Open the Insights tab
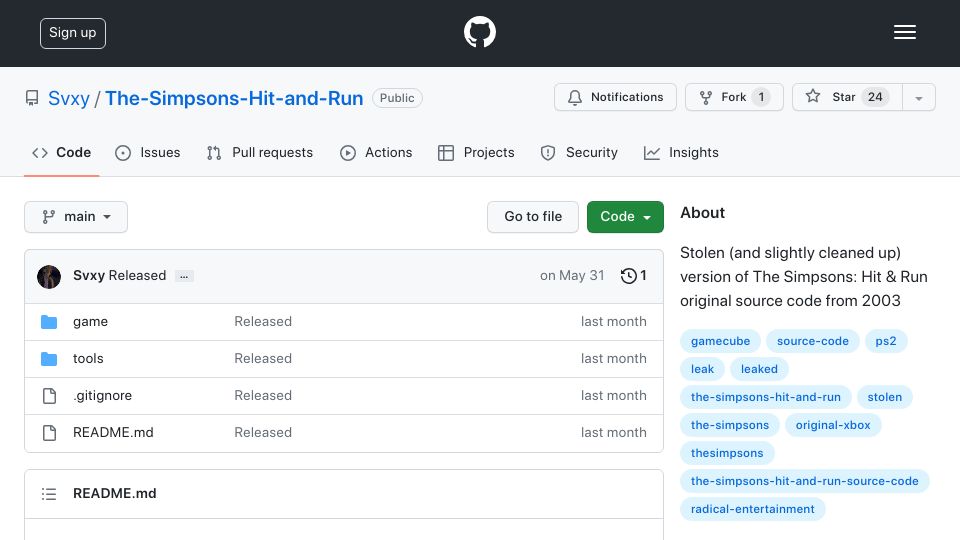 tap(681, 152)
